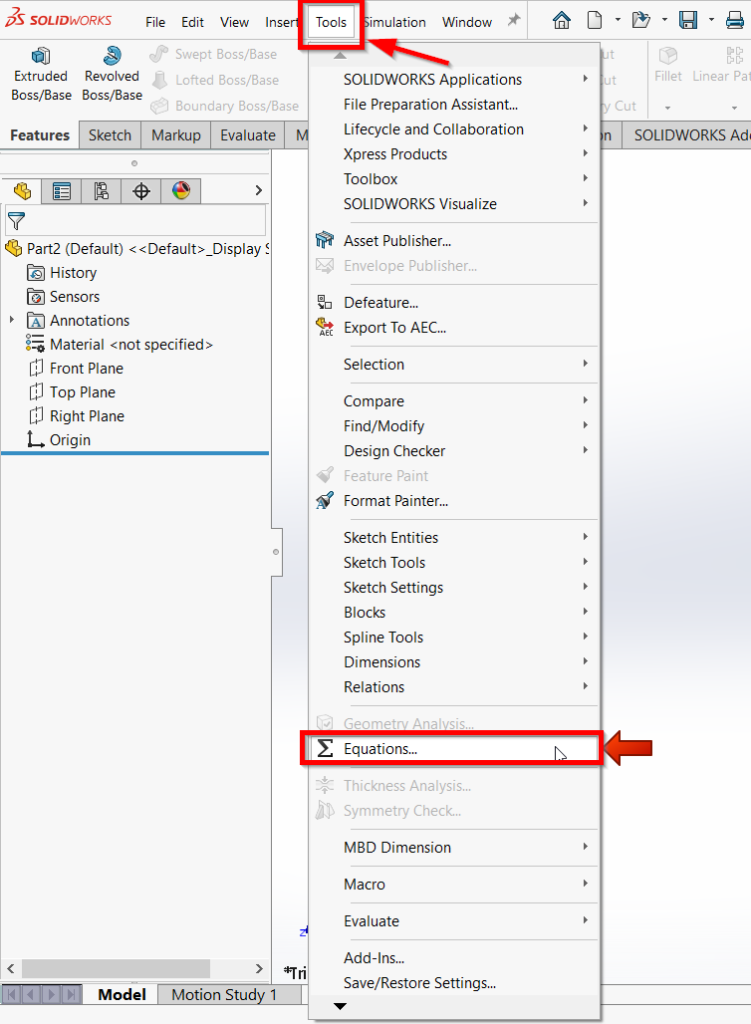Switch to the Markup ribbon tab

[176, 135]
